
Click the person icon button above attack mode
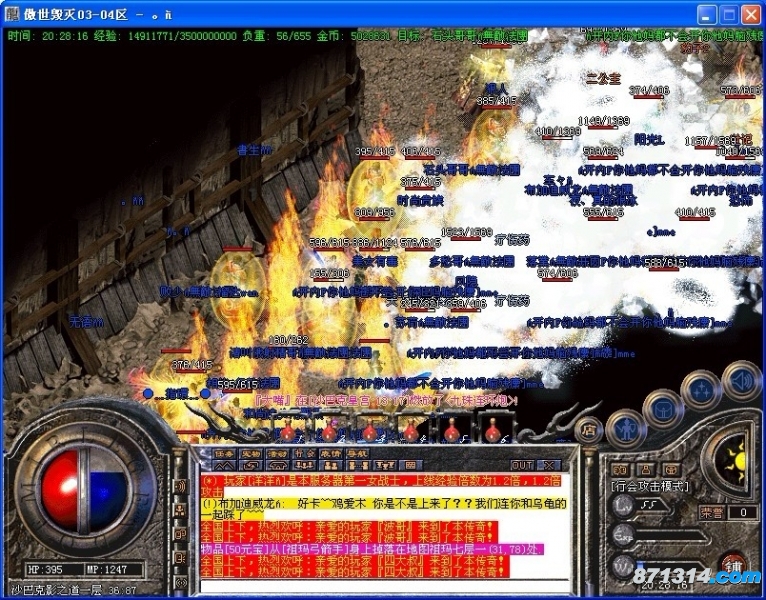coord(646,470)
